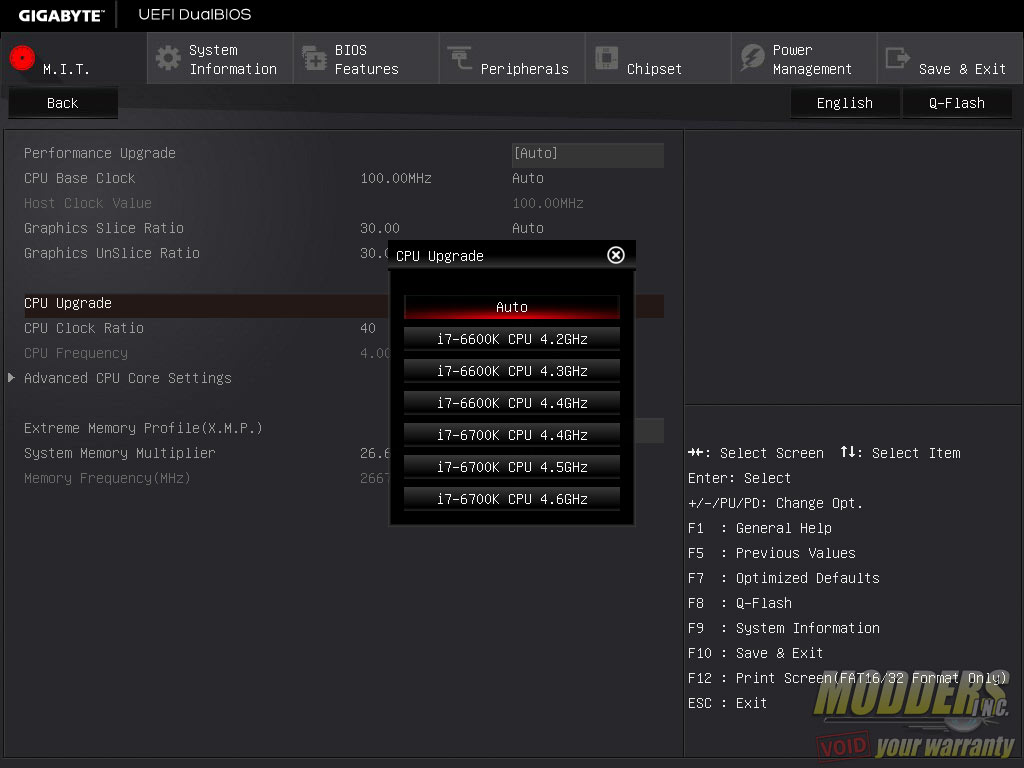Screen dimensions: 1024x768
Task: Click the Back button
Action: pyautogui.click(x=63, y=103)
